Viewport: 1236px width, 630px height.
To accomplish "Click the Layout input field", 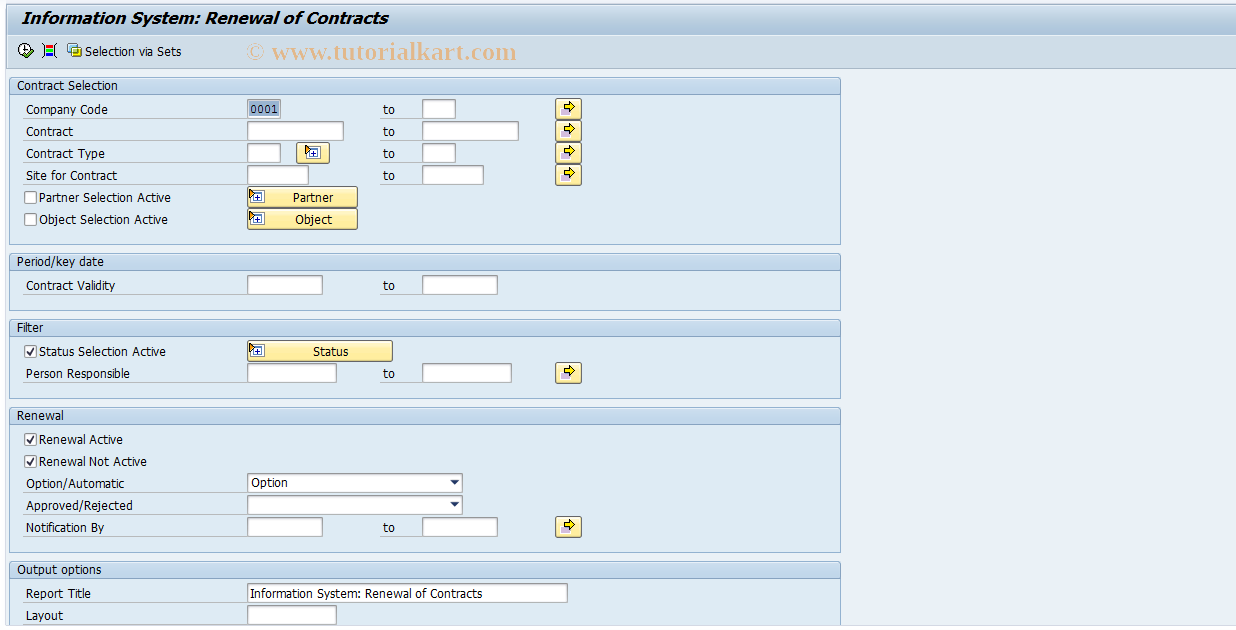I will [x=292, y=615].
